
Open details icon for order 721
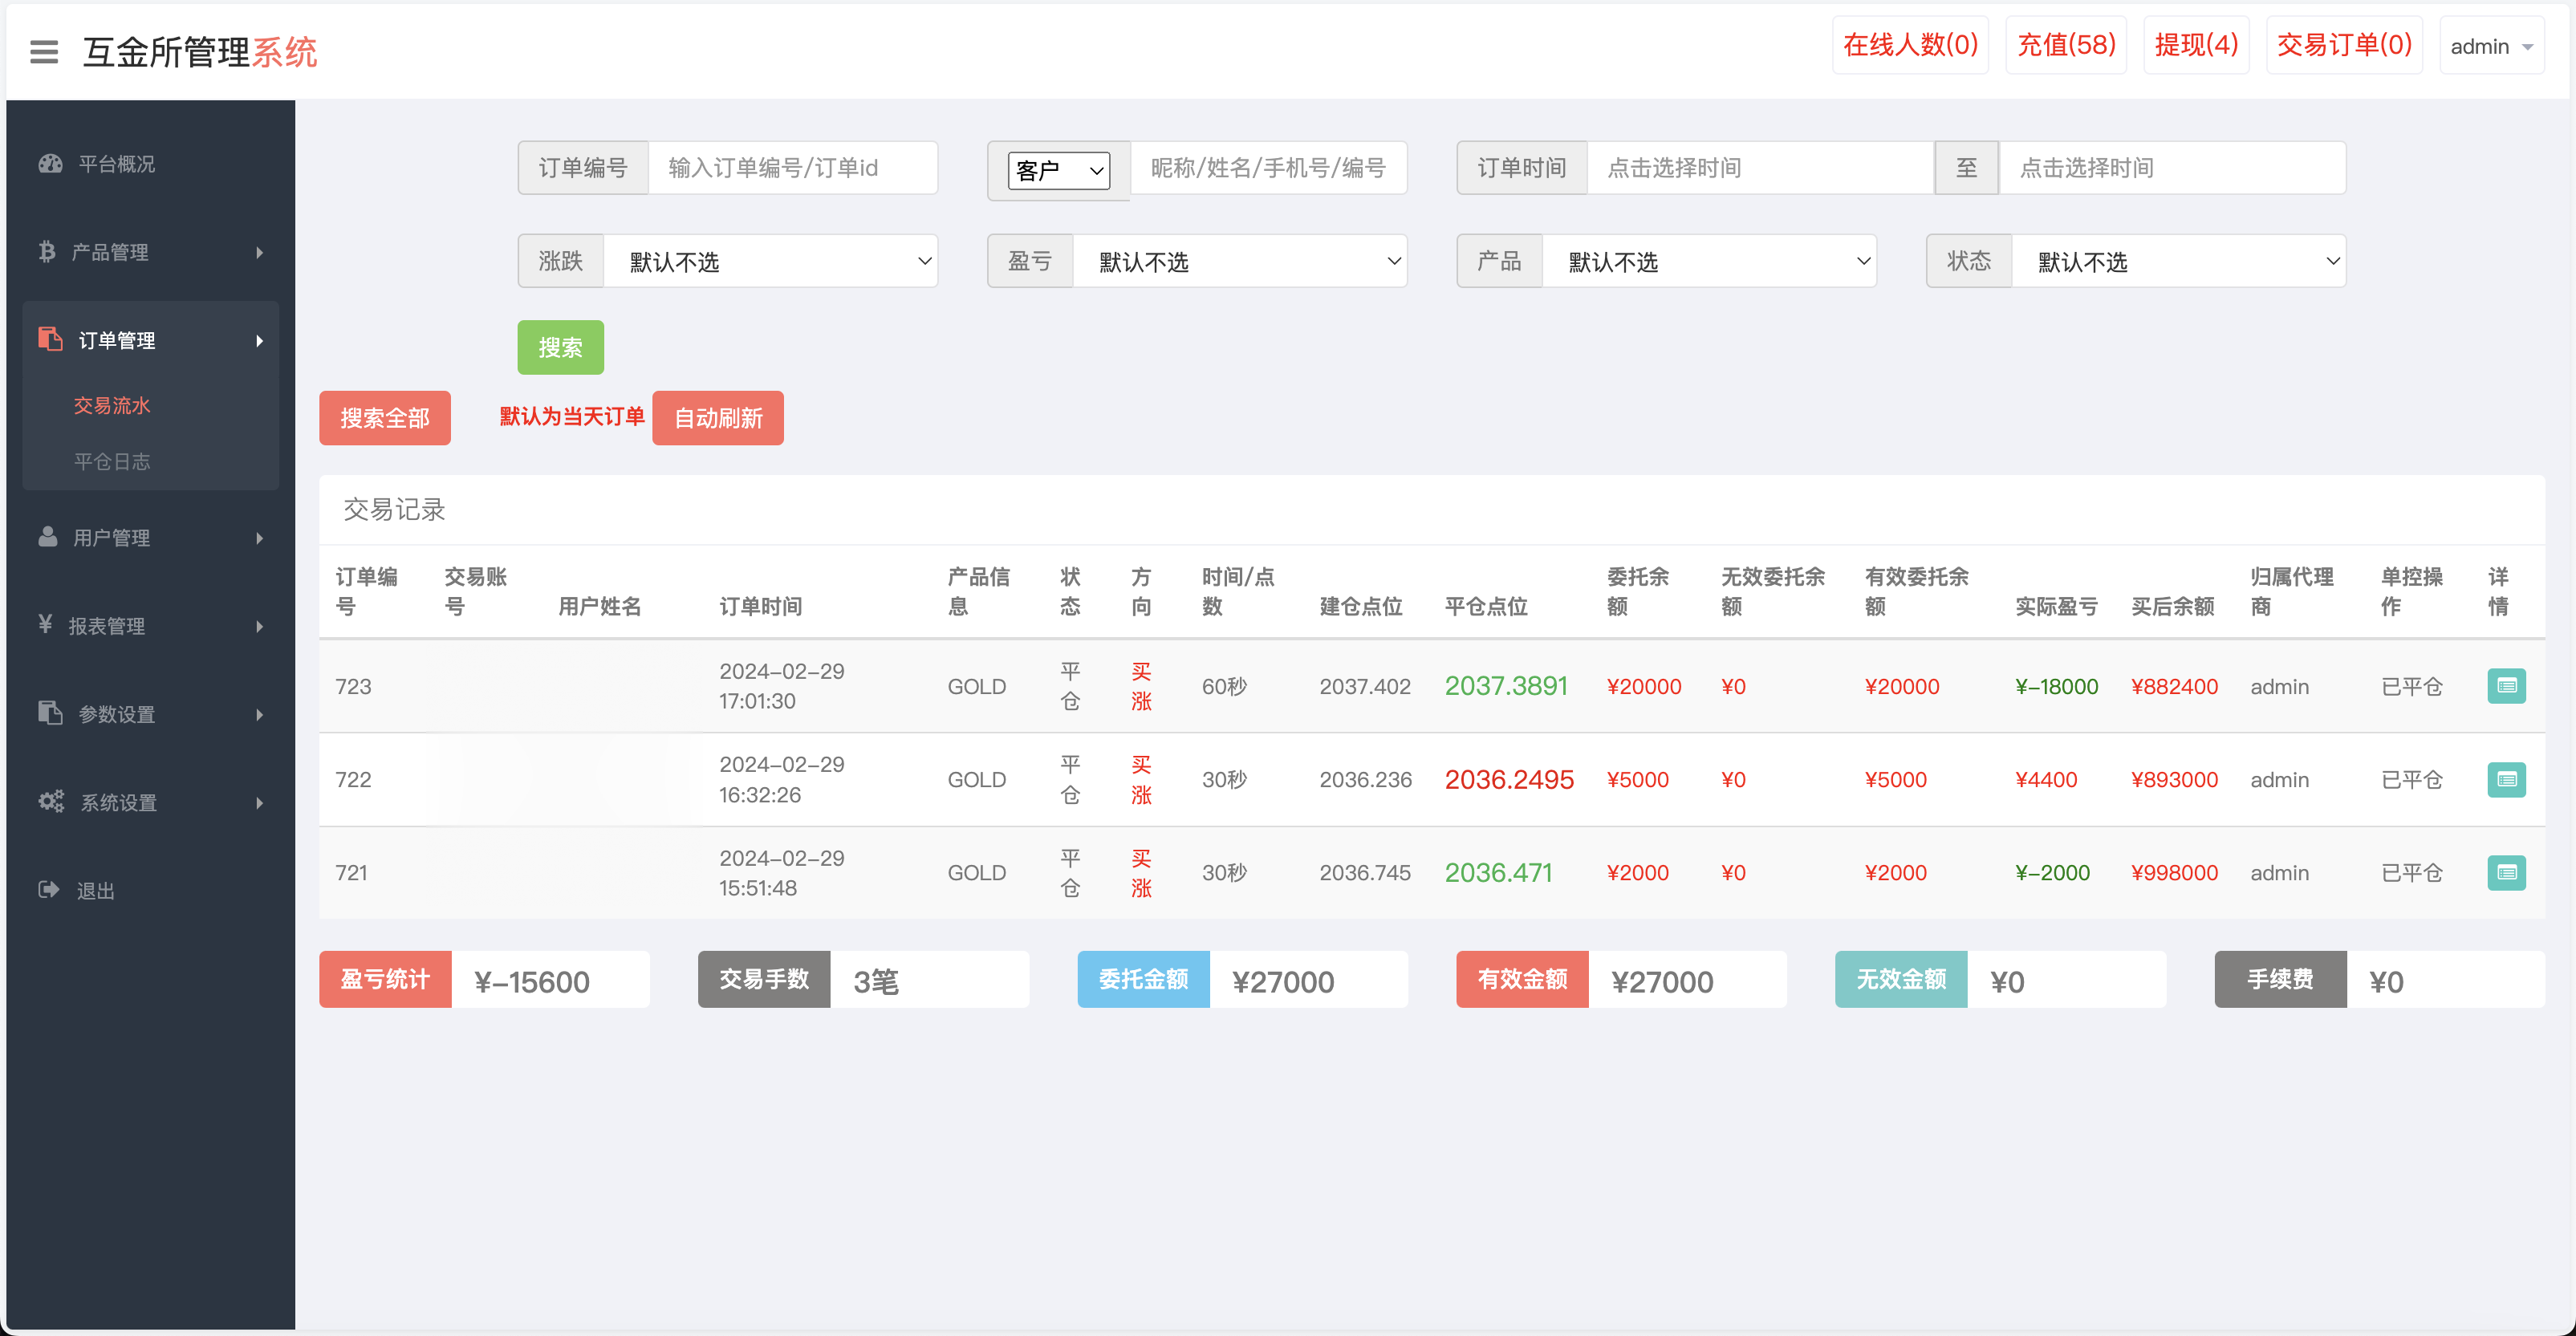(2507, 872)
